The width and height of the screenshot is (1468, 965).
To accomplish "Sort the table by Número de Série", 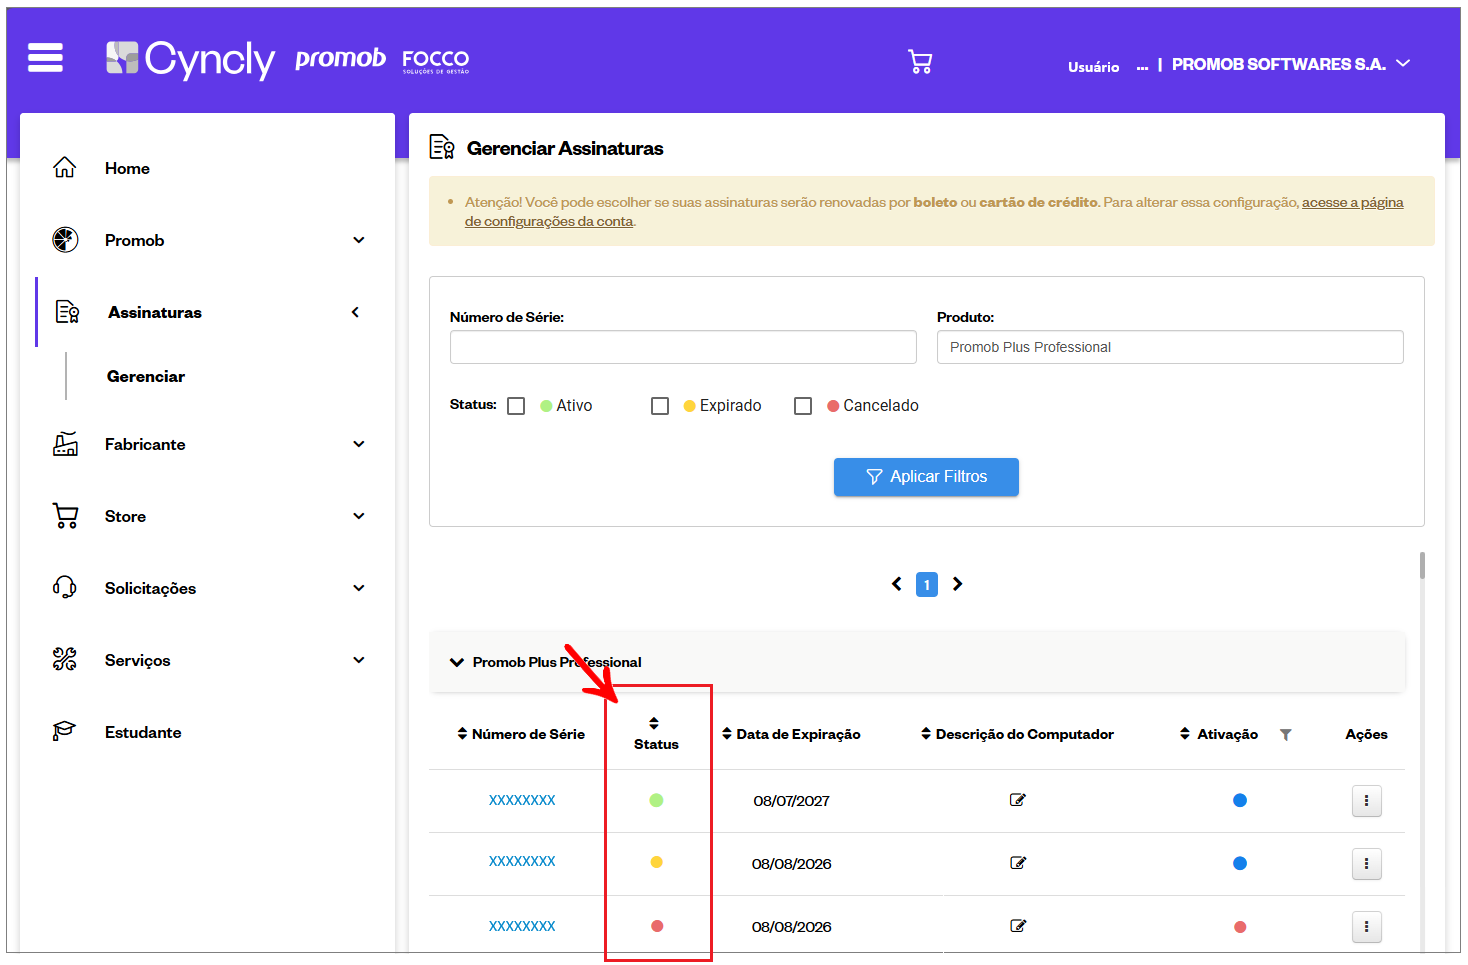I will coord(462,734).
